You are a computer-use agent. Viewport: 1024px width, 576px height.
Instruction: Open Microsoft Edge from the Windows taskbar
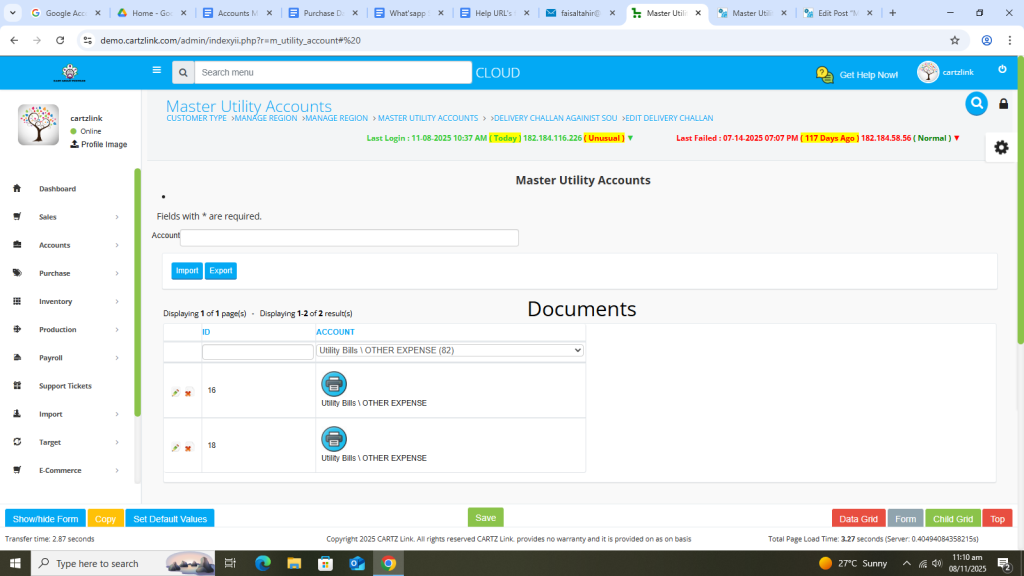263,564
